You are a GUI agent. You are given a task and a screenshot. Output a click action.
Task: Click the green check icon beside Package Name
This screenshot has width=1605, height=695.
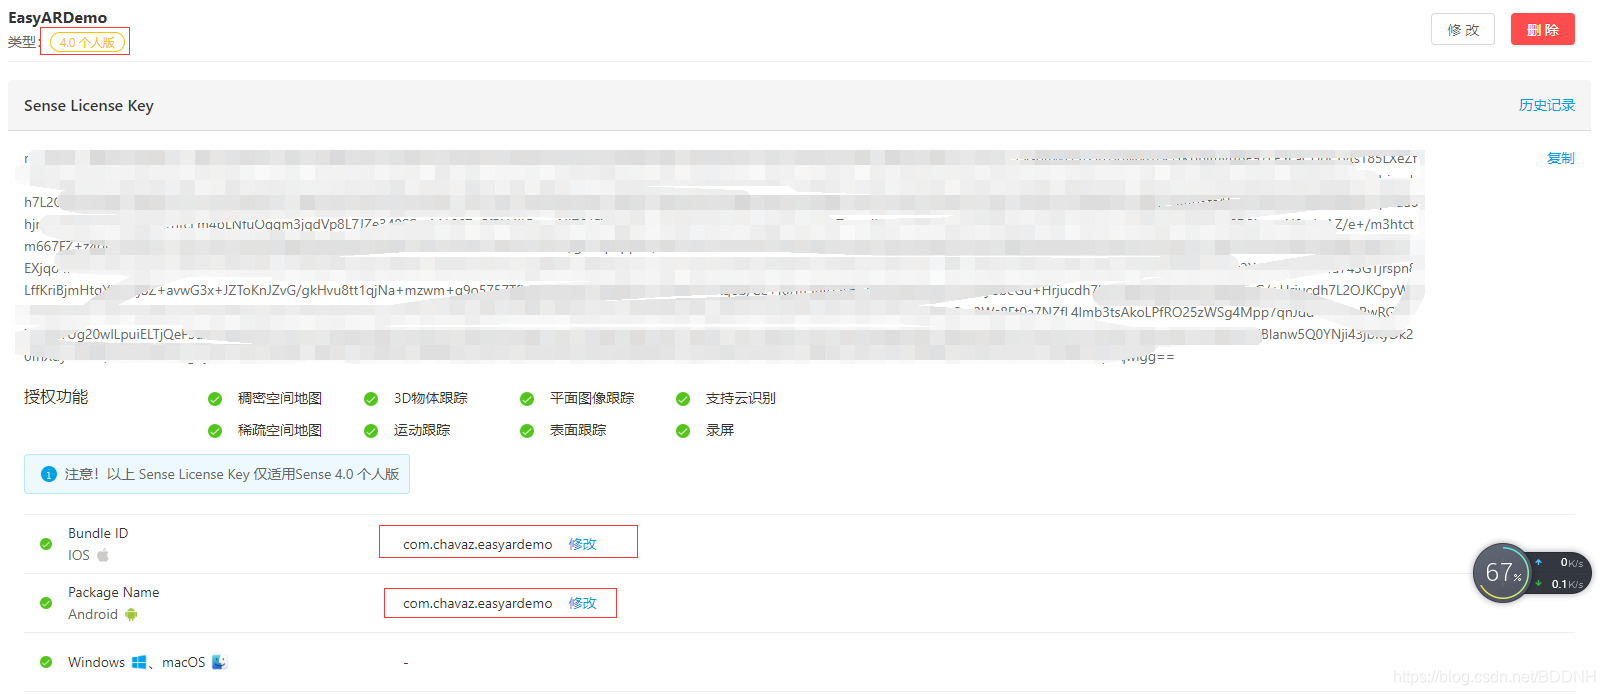(46, 603)
